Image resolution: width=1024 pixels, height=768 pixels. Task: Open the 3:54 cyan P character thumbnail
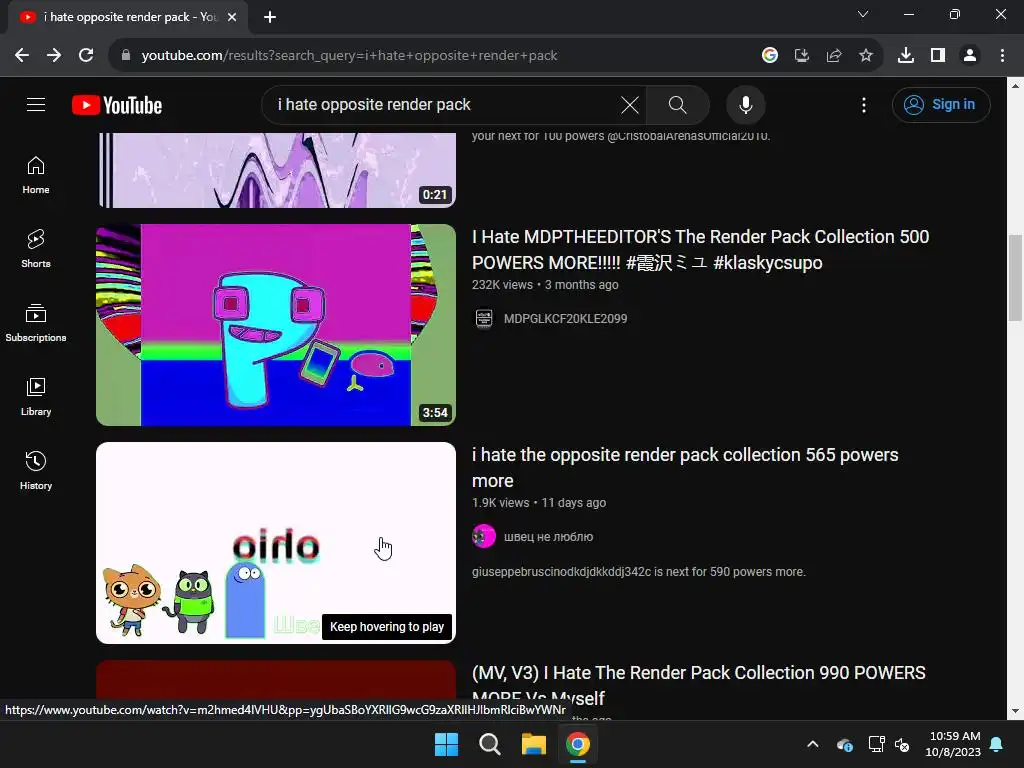[276, 325]
